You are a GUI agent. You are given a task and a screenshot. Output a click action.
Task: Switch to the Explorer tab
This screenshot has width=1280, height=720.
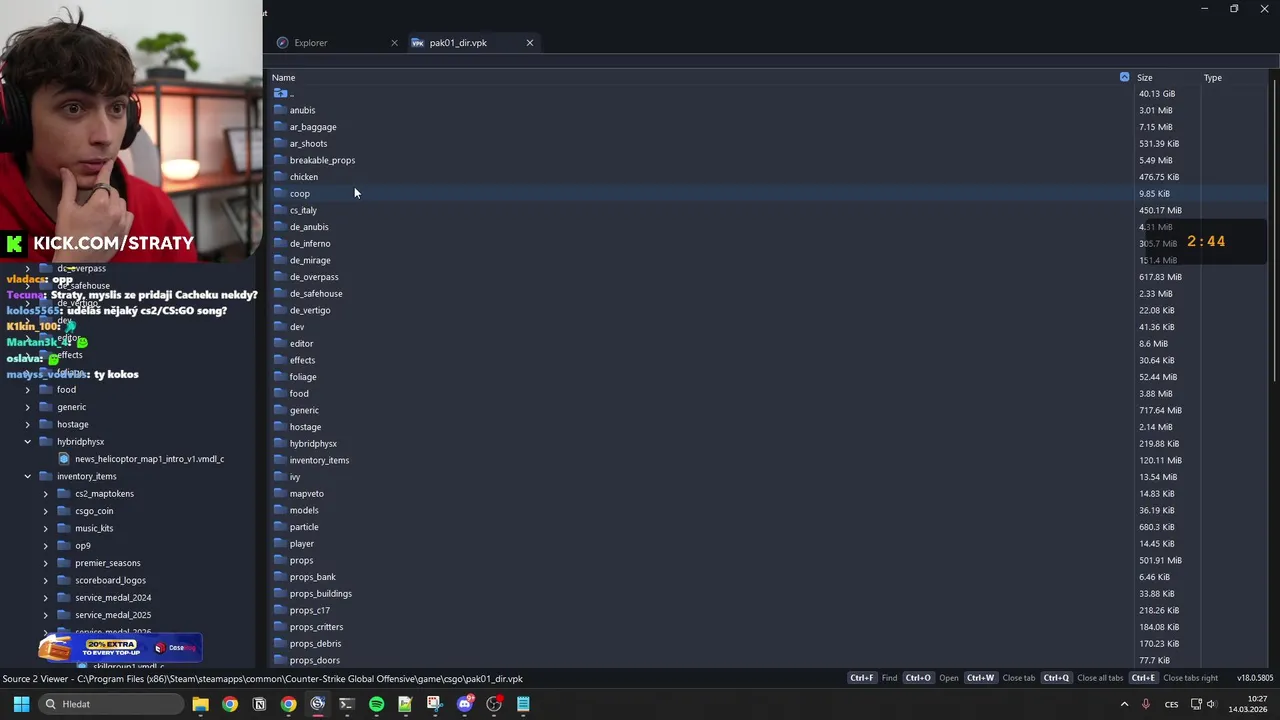[335, 43]
